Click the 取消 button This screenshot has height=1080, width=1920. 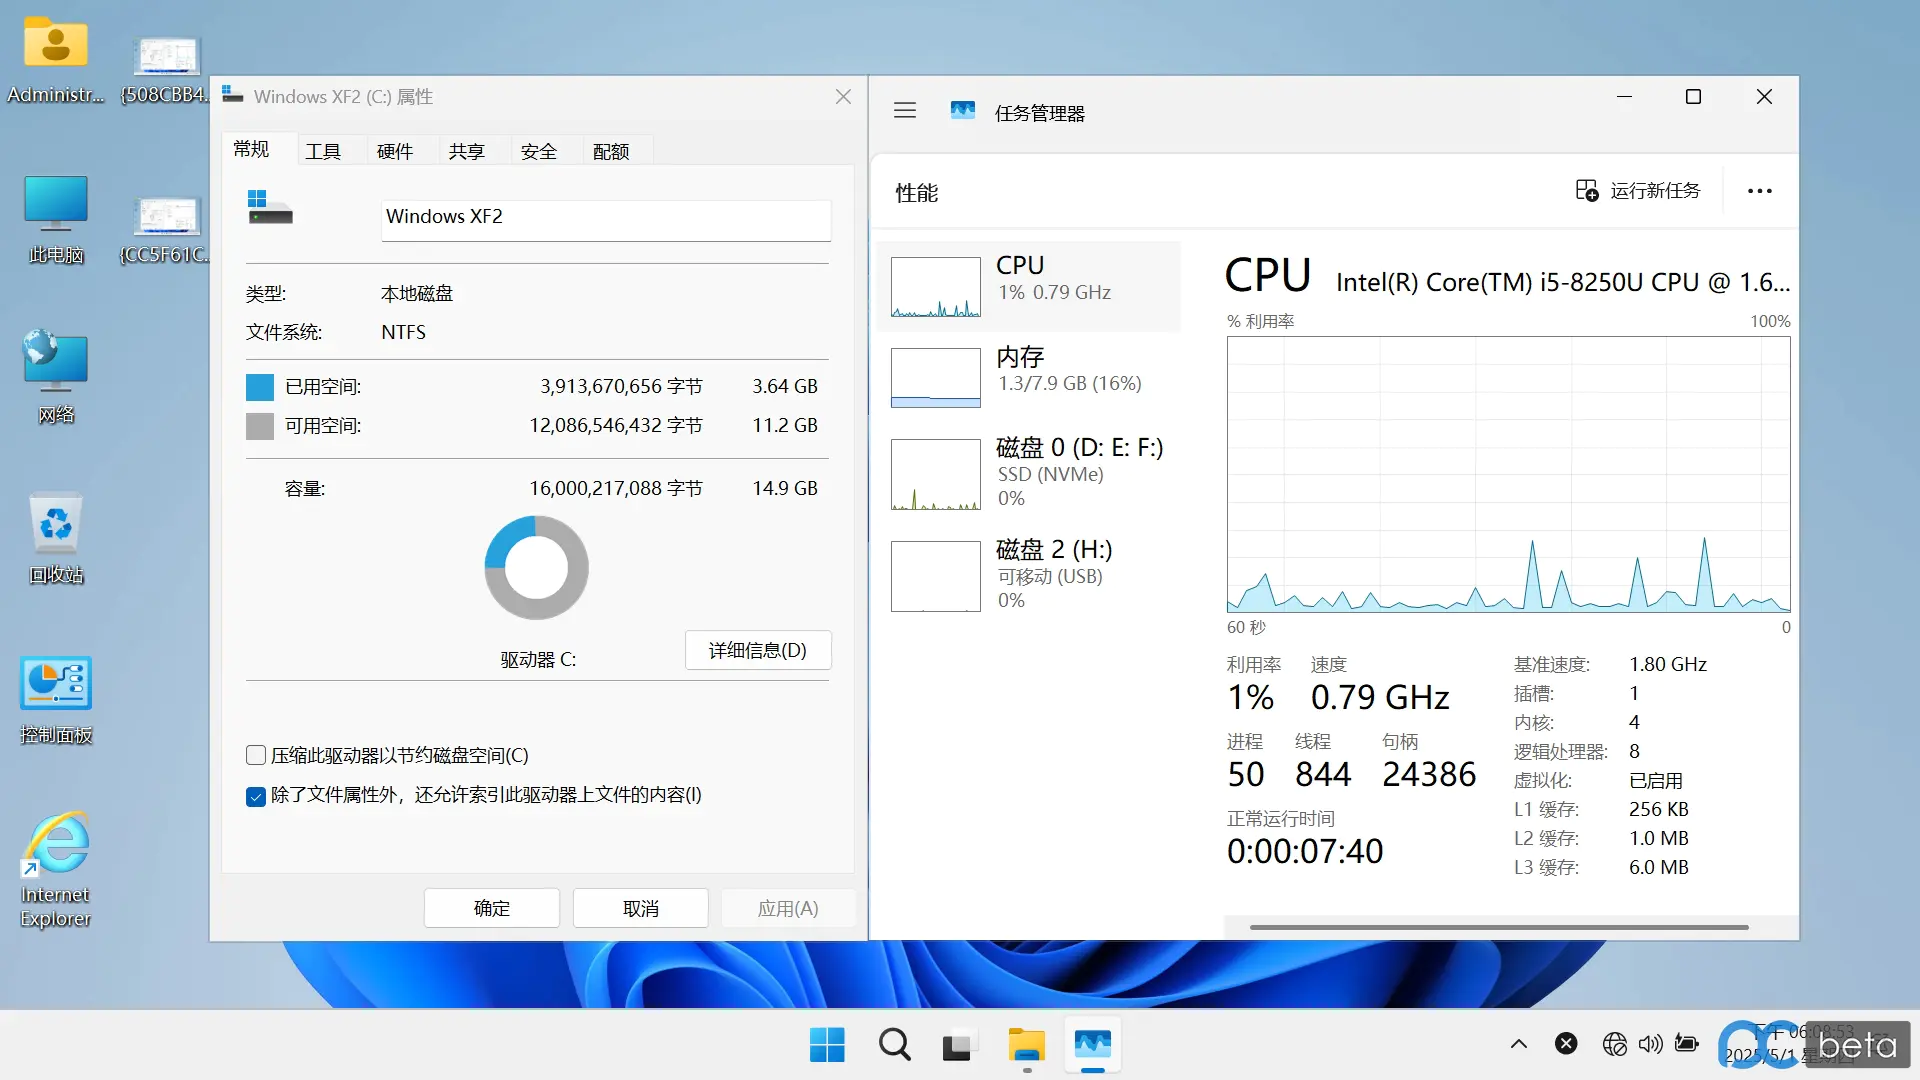641,908
